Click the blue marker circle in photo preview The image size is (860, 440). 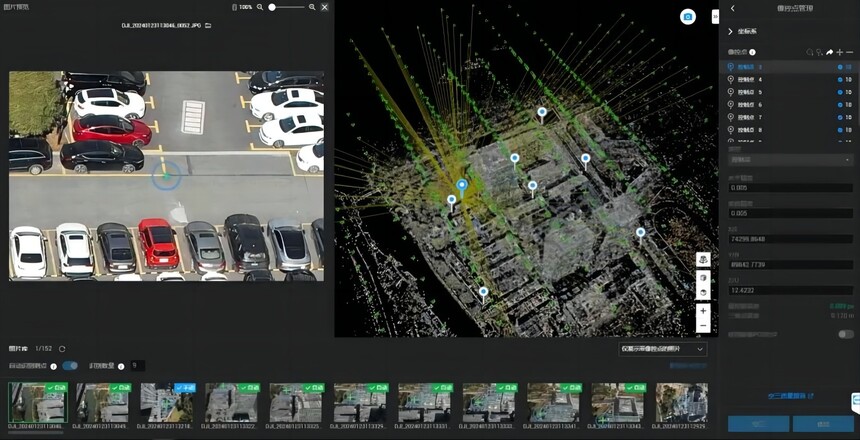pos(166,176)
